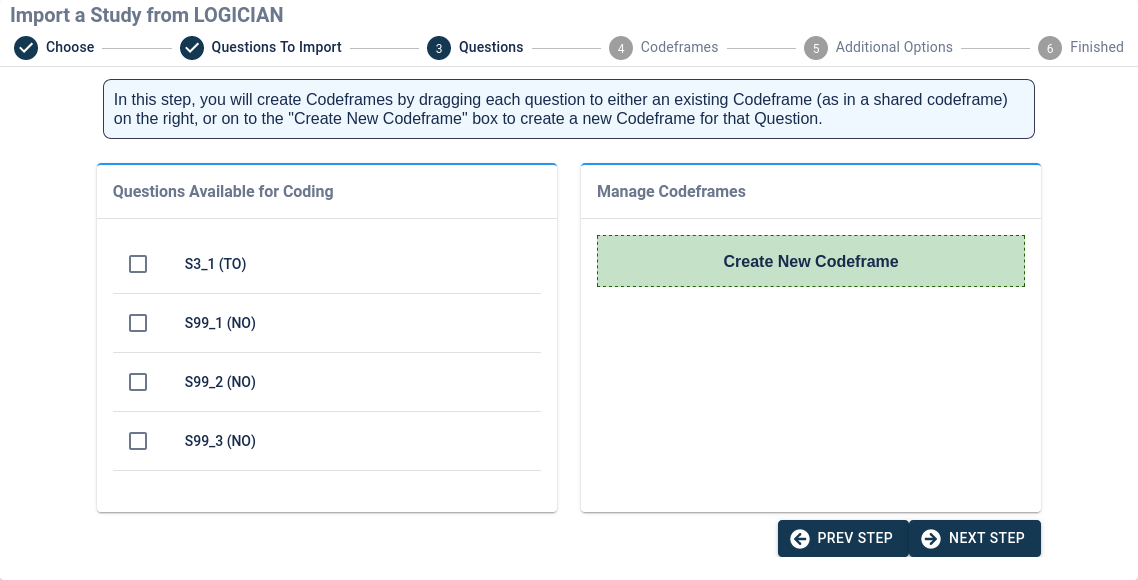Click the checkmark icon on Questions To Import step
The width and height of the screenshot is (1138, 580).
[190, 47]
